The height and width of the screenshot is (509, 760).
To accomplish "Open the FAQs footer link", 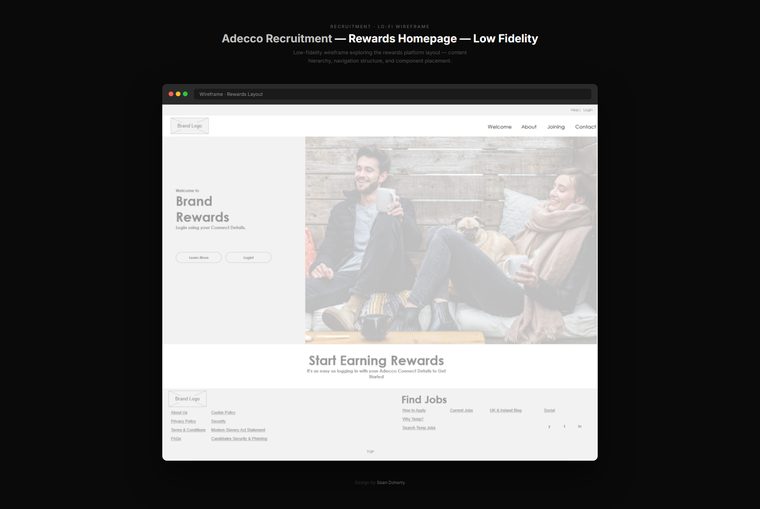I will pos(176,439).
